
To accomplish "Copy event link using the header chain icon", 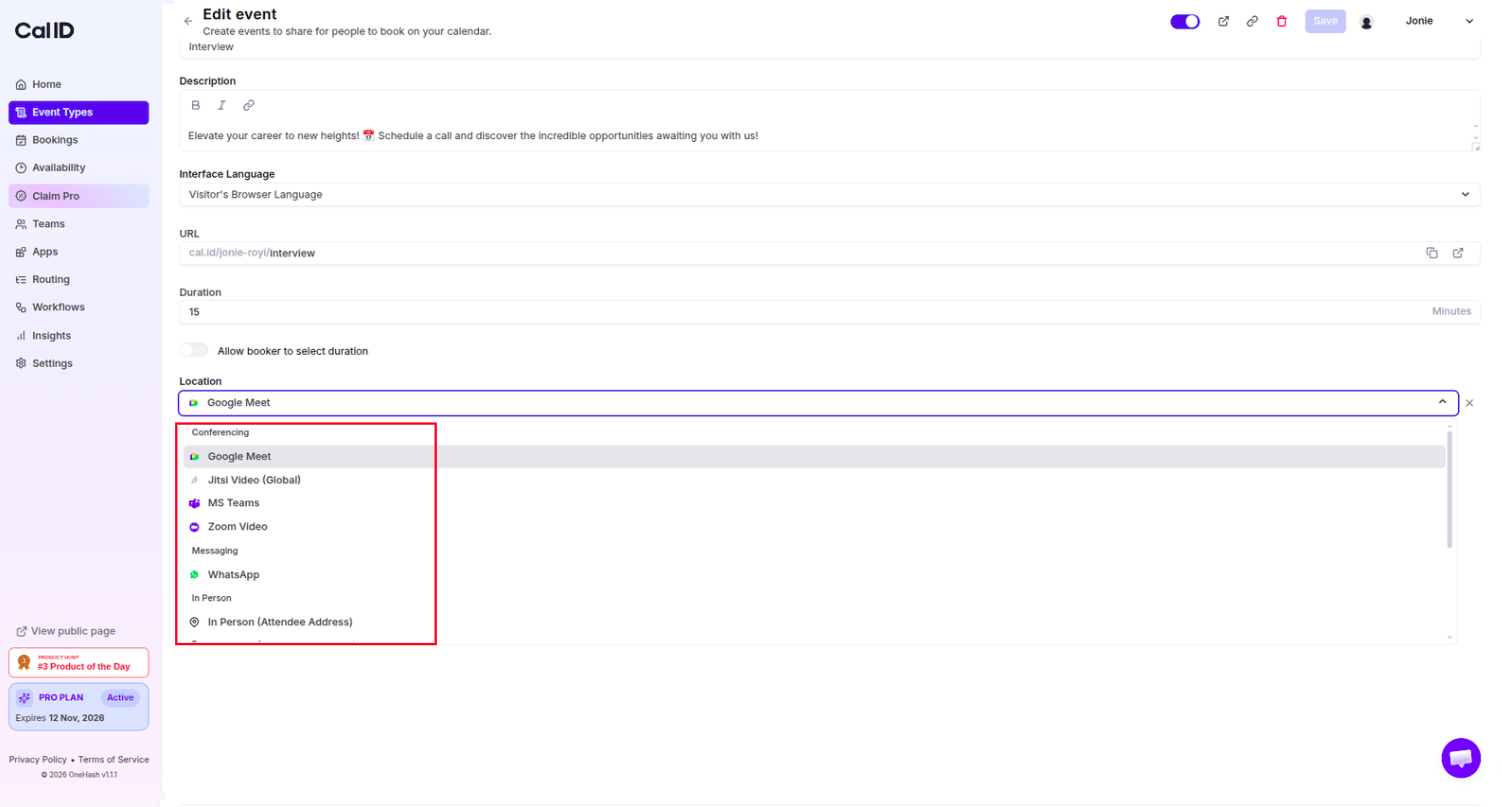I will tap(1252, 21).
